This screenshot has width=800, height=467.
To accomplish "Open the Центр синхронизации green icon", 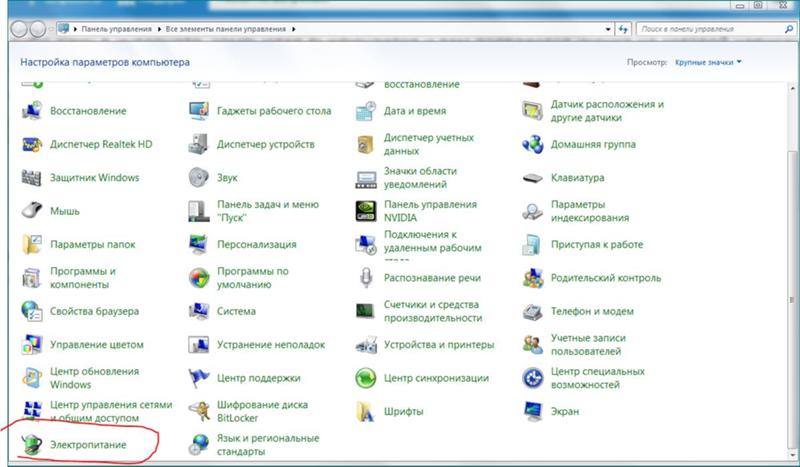I will 365,378.
